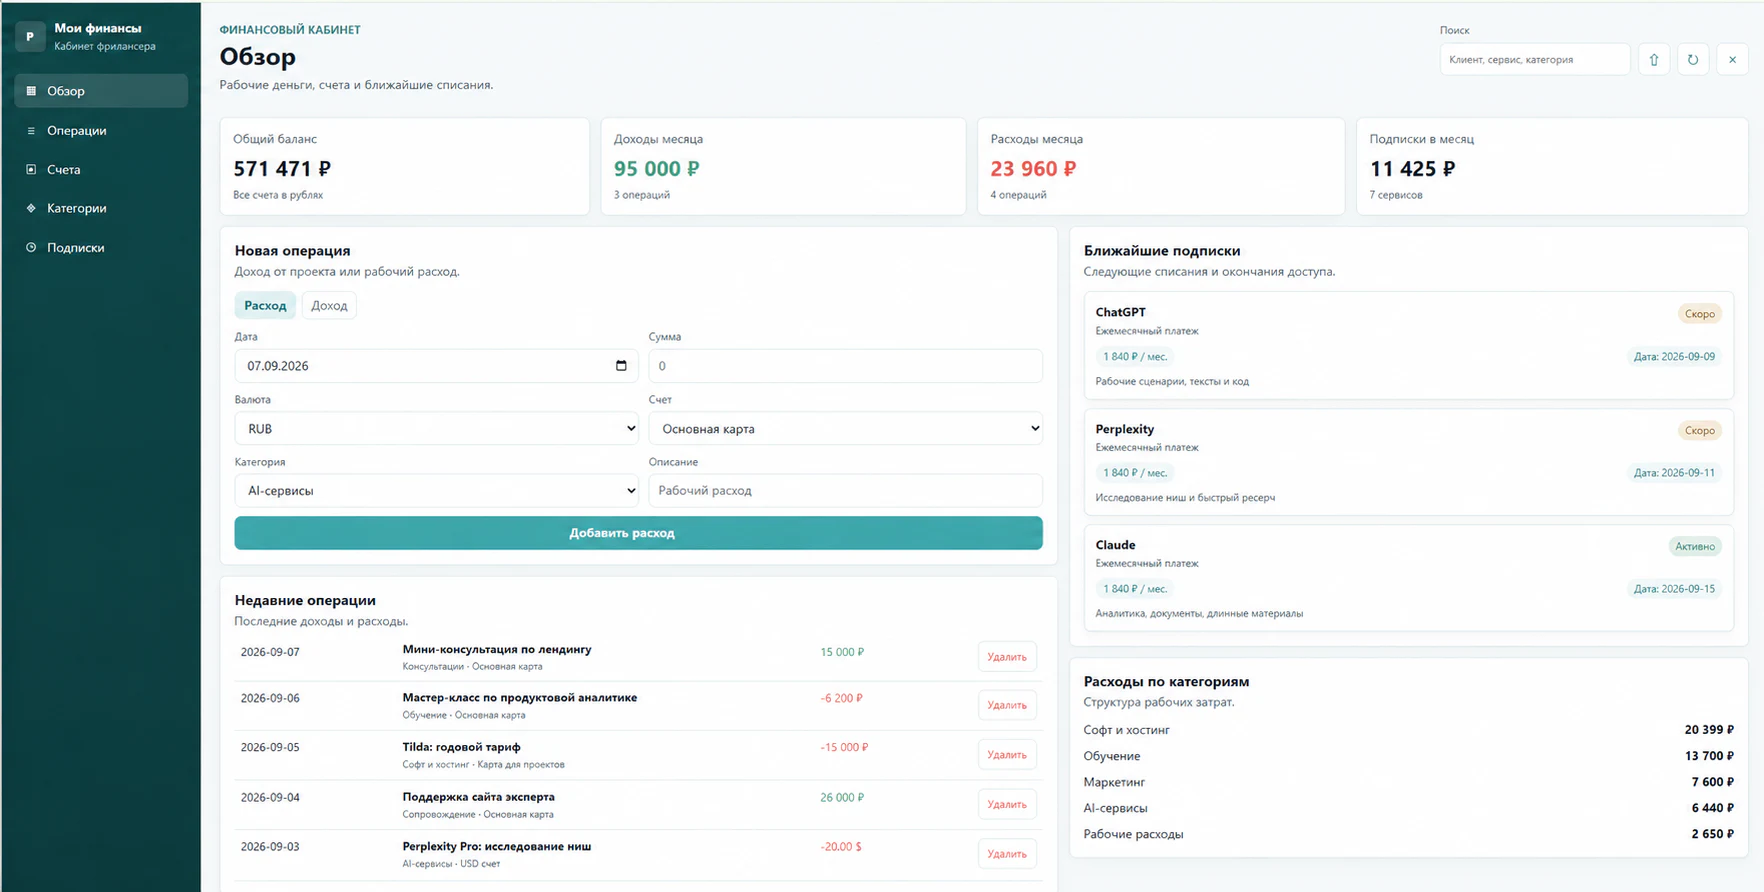Open the Счет dropdown 'Основная карта'
The height and width of the screenshot is (892, 1764).
(x=845, y=429)
